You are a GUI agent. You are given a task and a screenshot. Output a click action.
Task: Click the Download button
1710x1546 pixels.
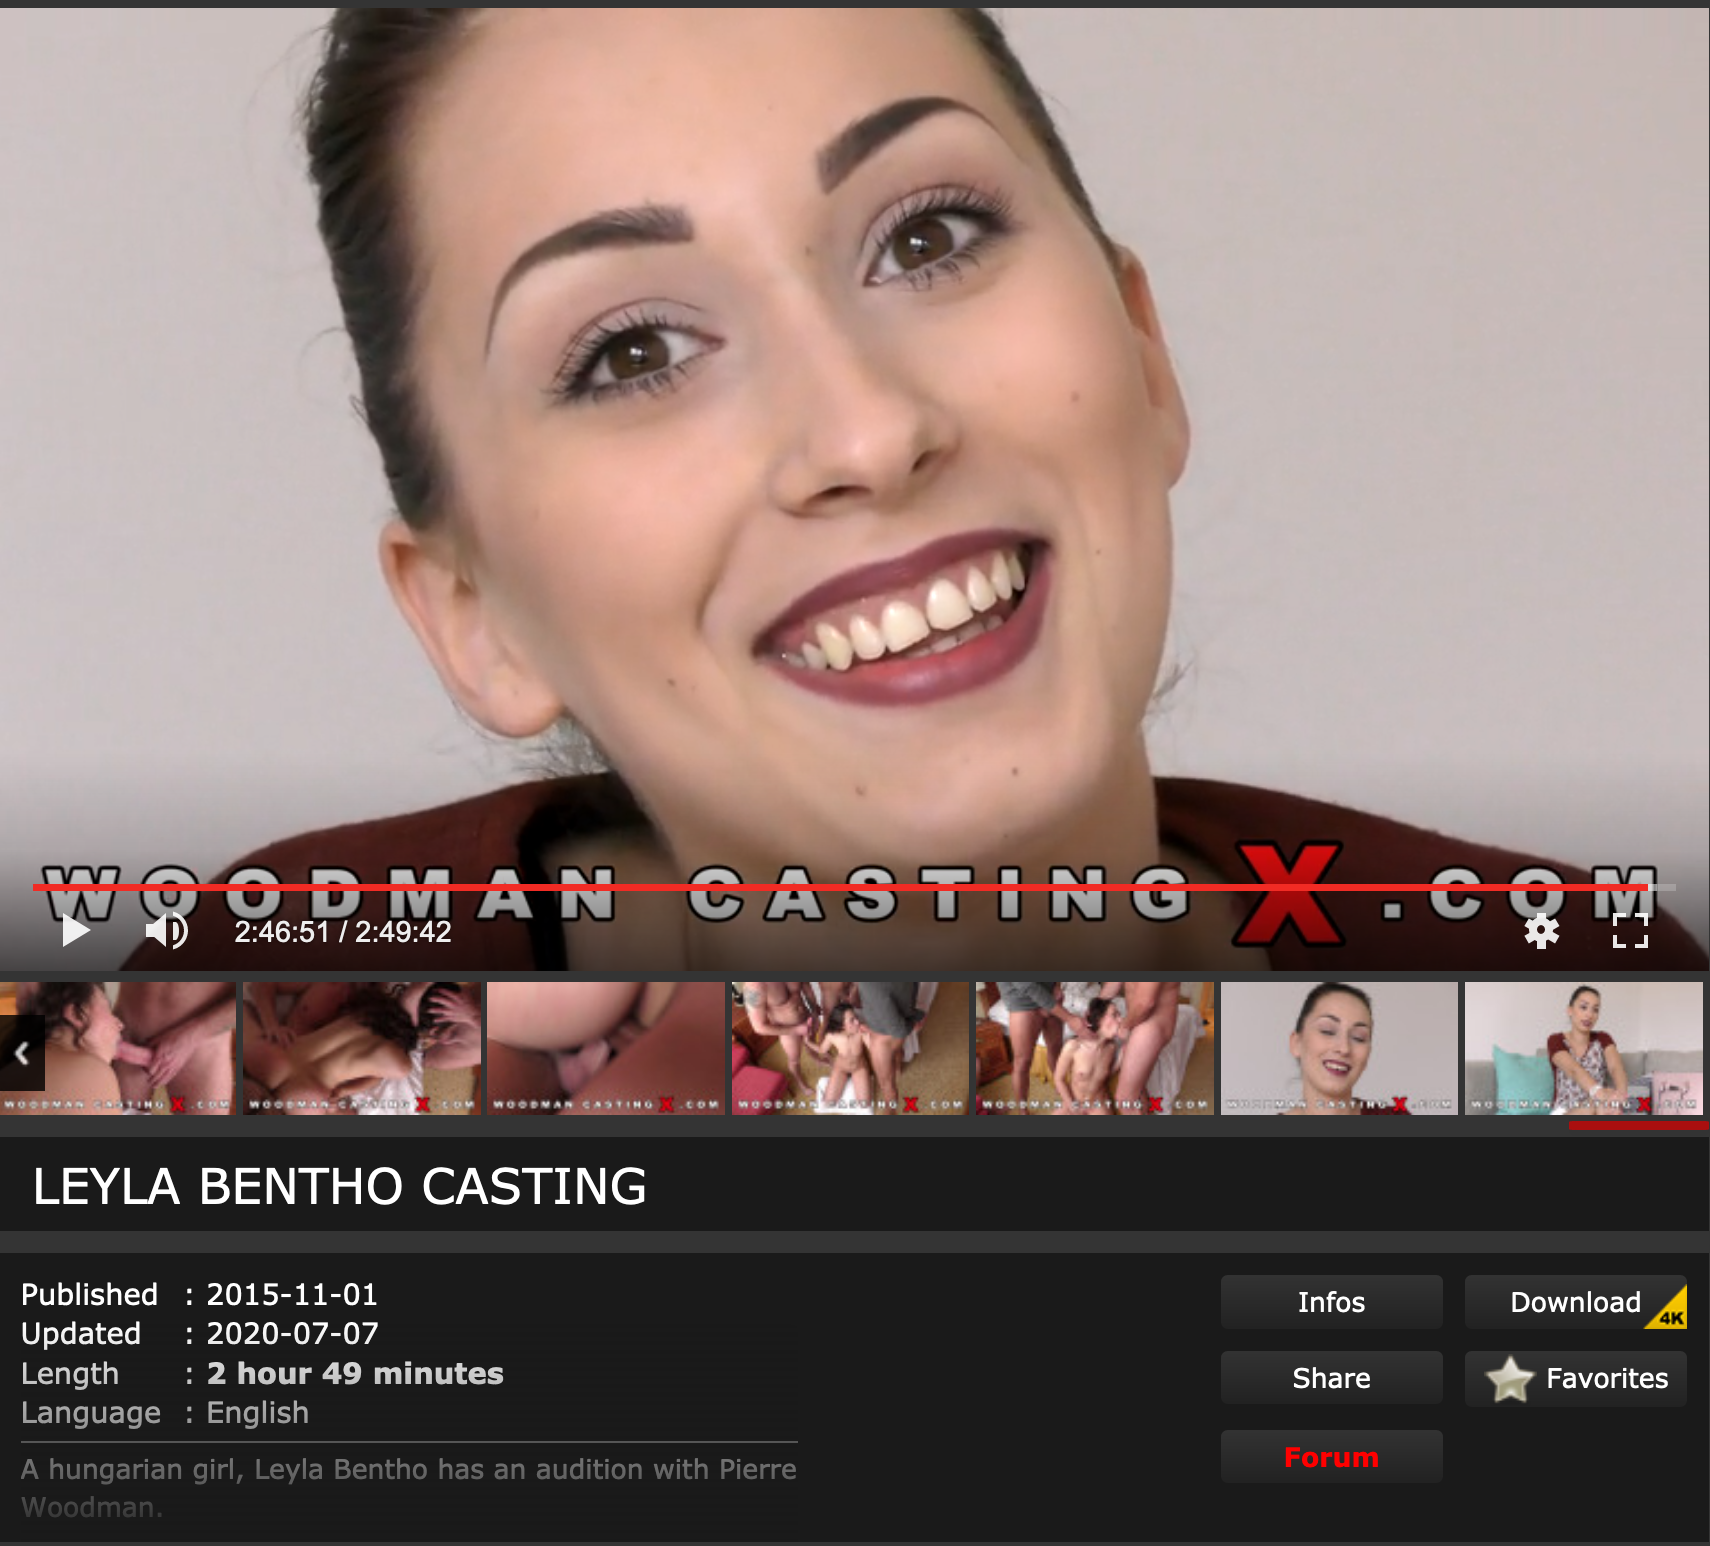(x=1574, y=1302)
